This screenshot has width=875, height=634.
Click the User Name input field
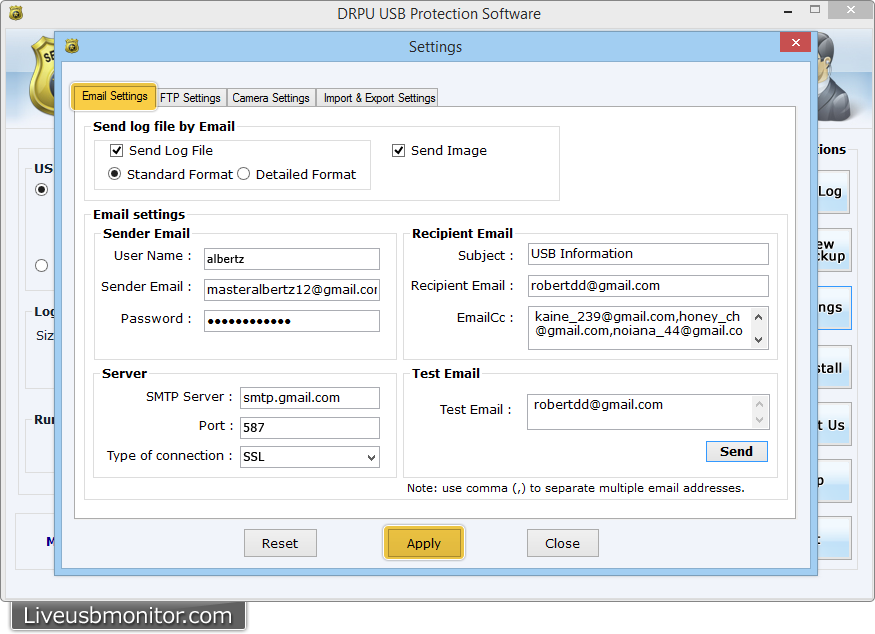click(292, 259)
